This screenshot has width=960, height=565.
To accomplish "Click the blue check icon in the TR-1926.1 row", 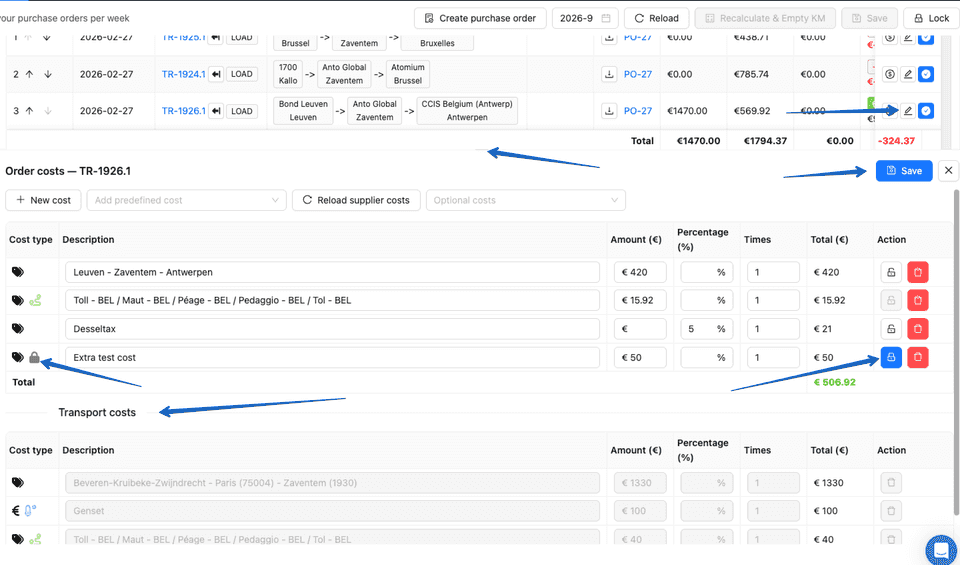I will (926, 111).
